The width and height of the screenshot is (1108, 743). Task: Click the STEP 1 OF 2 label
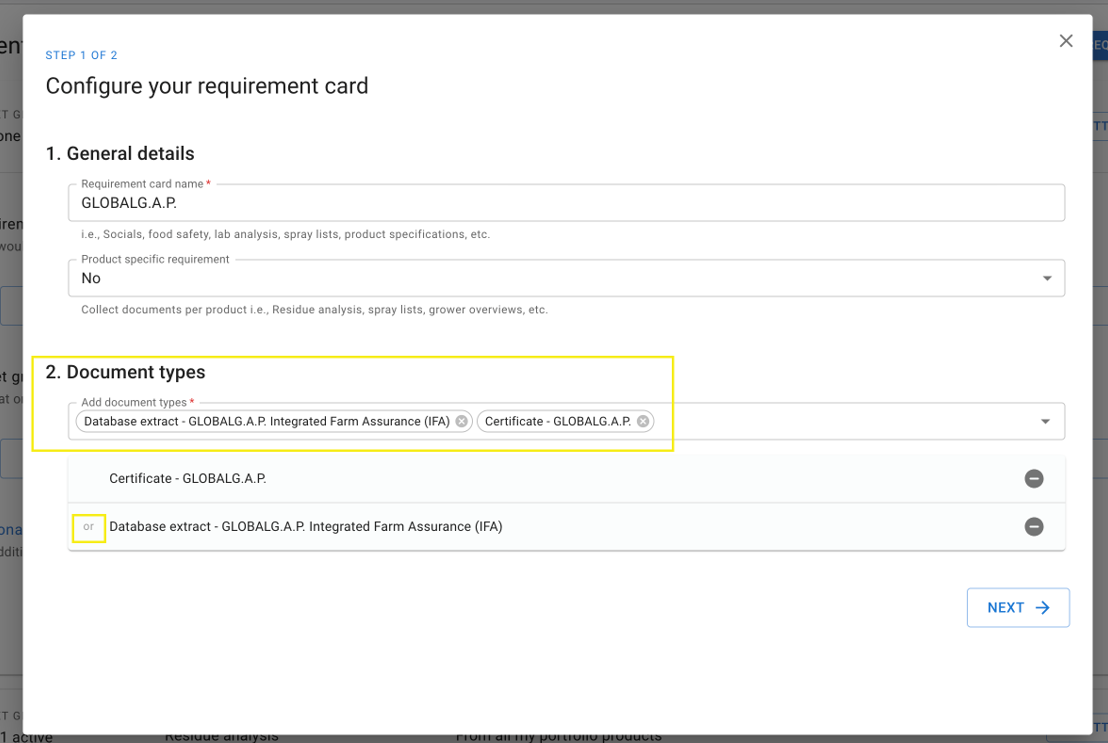[81, 55]
